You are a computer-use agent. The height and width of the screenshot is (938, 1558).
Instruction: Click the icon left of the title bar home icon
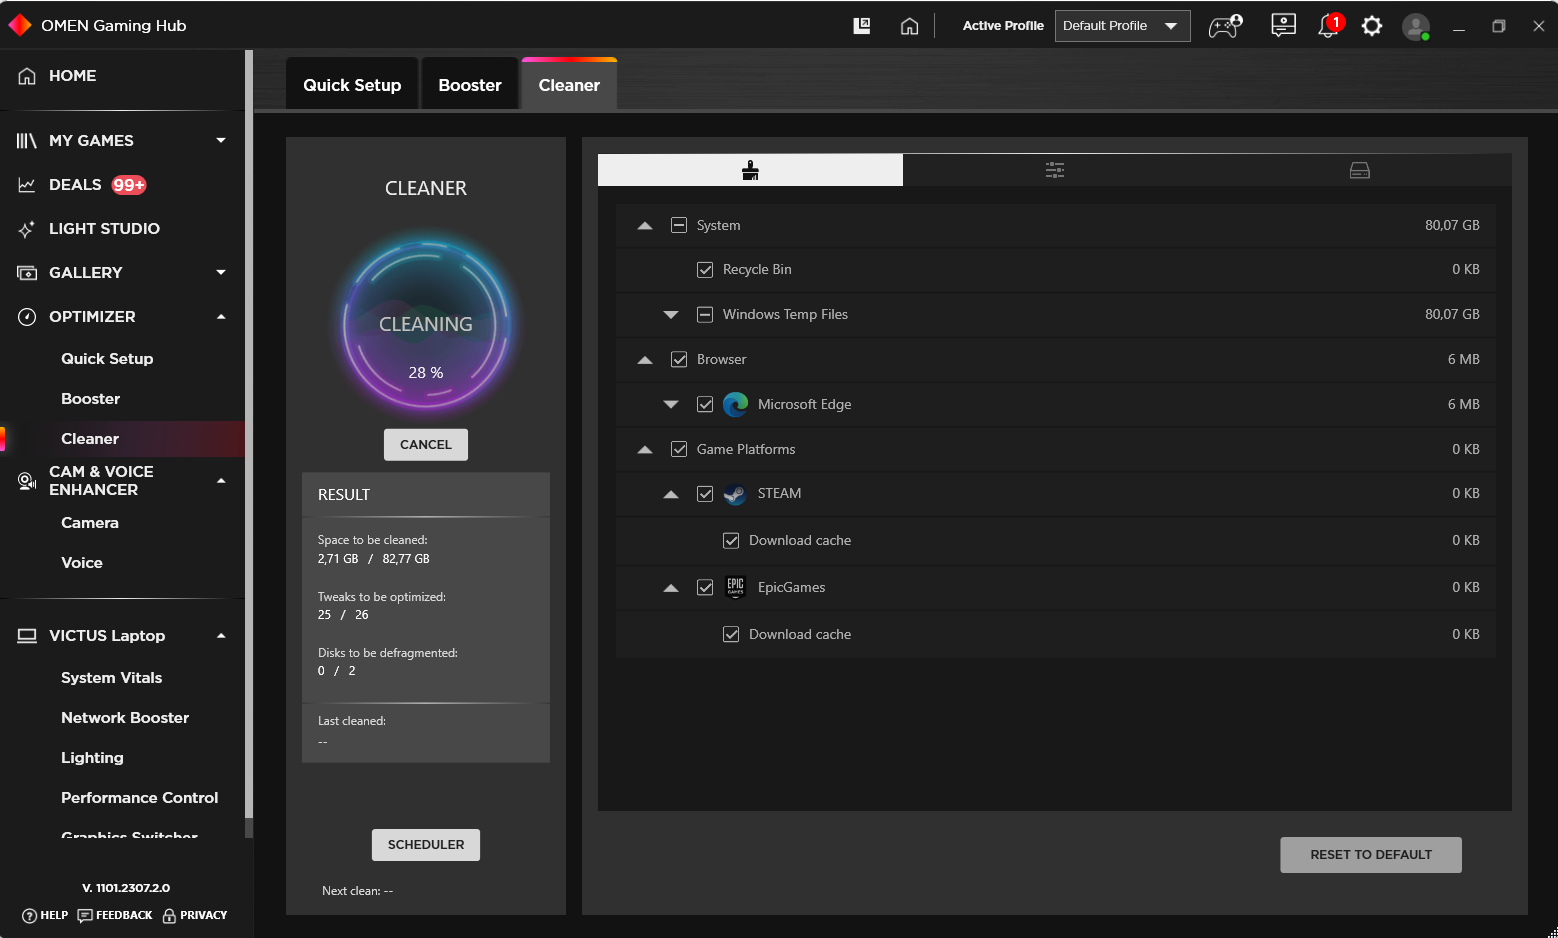point(862,26)
